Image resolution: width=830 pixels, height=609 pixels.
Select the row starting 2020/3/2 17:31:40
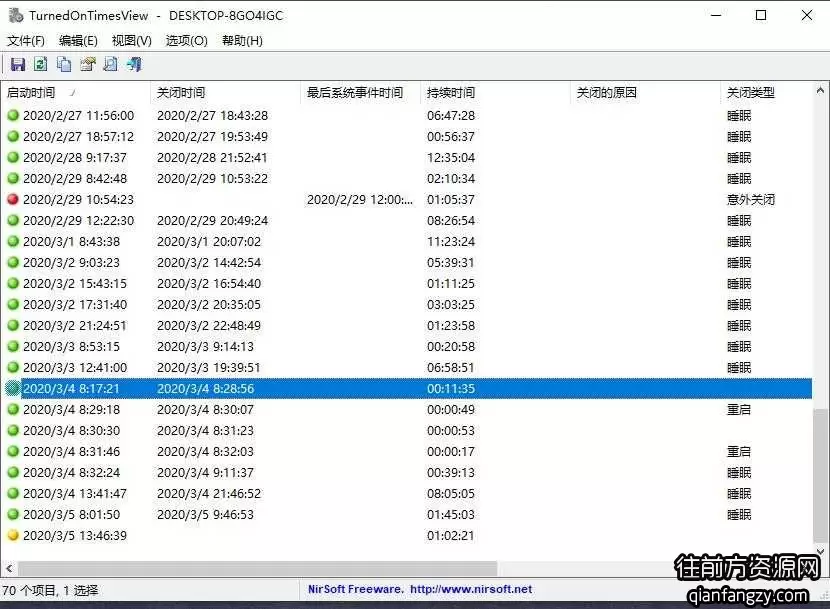pyautogui.click(x=406, y=304)
